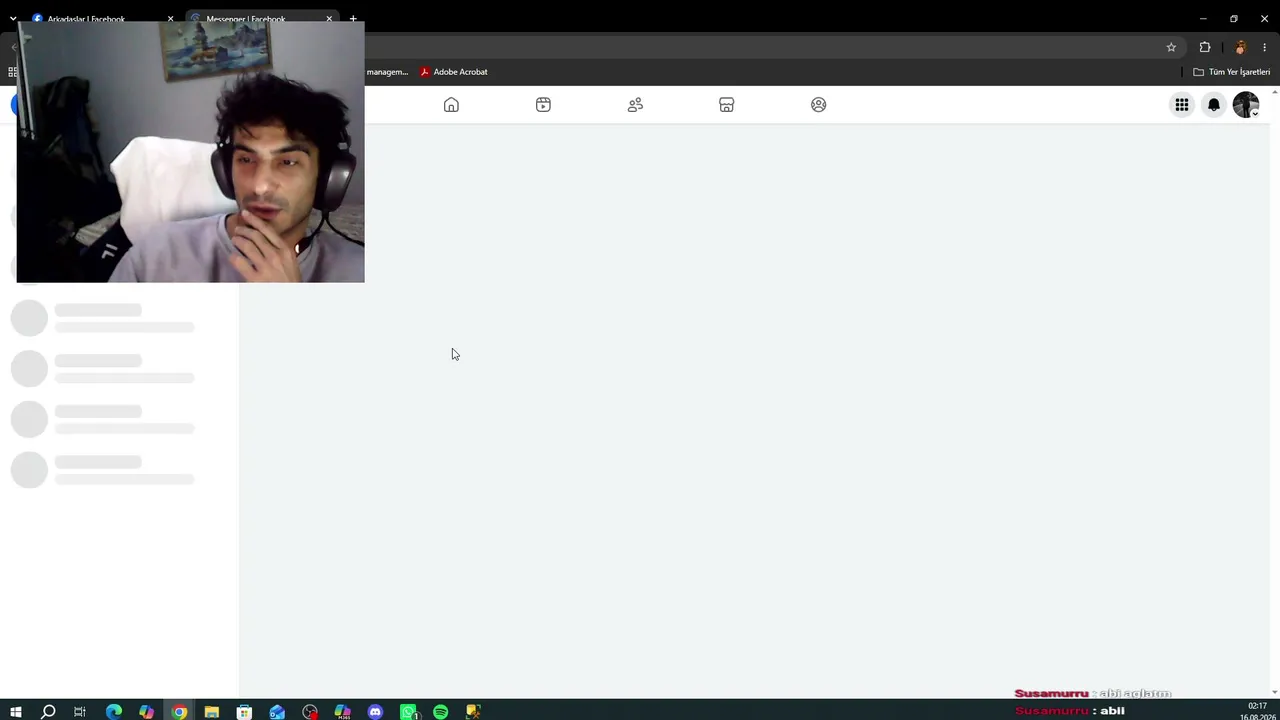Open Windows taskbar Search
Screen dimensions: 1280x720
click(x=48, y=712)
